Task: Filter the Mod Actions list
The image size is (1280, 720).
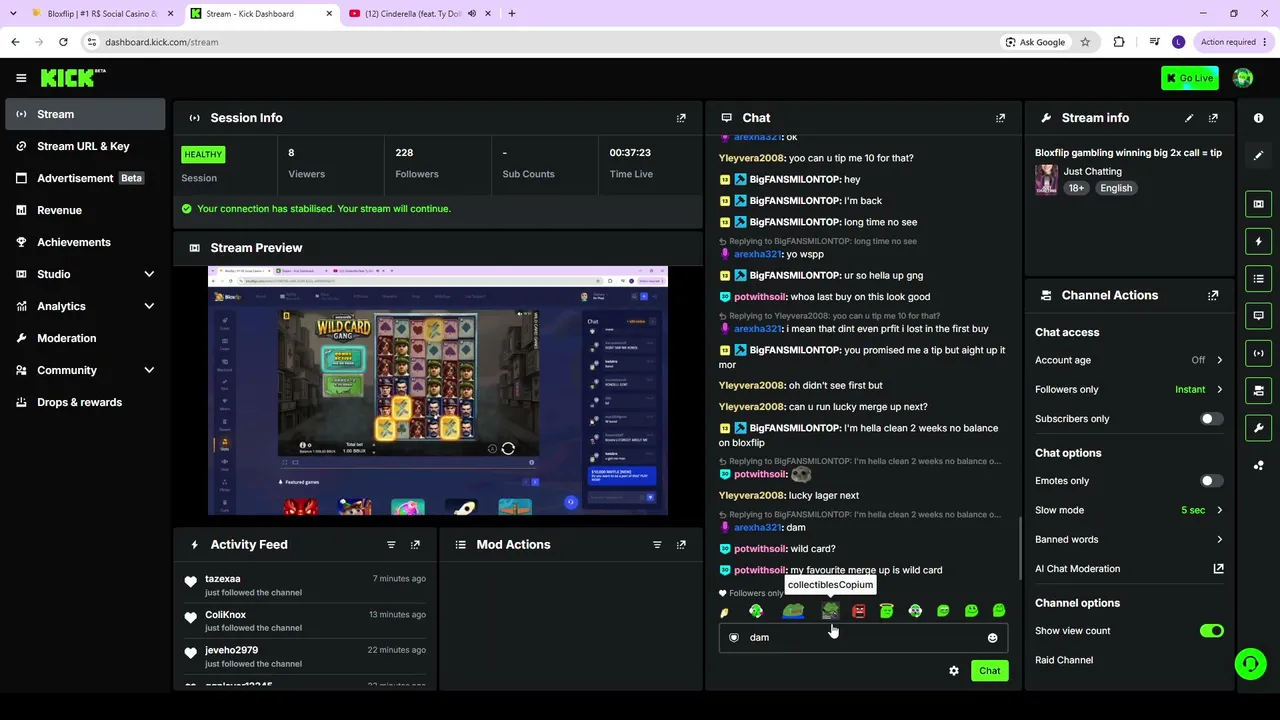Action: 657,545
